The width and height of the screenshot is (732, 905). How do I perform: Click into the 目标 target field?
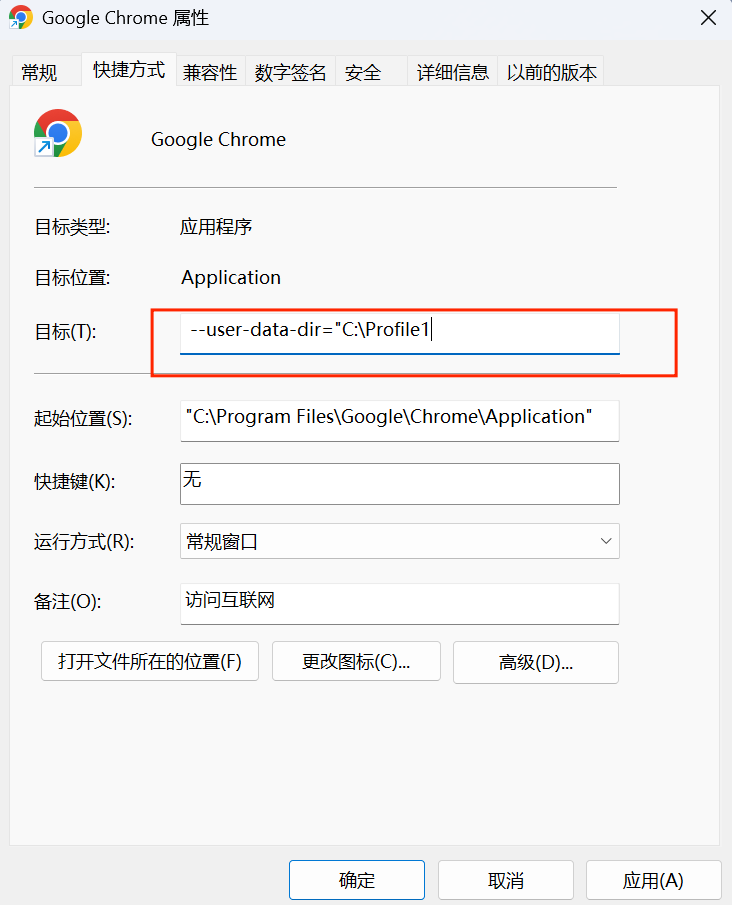click(x=399, y=333)
